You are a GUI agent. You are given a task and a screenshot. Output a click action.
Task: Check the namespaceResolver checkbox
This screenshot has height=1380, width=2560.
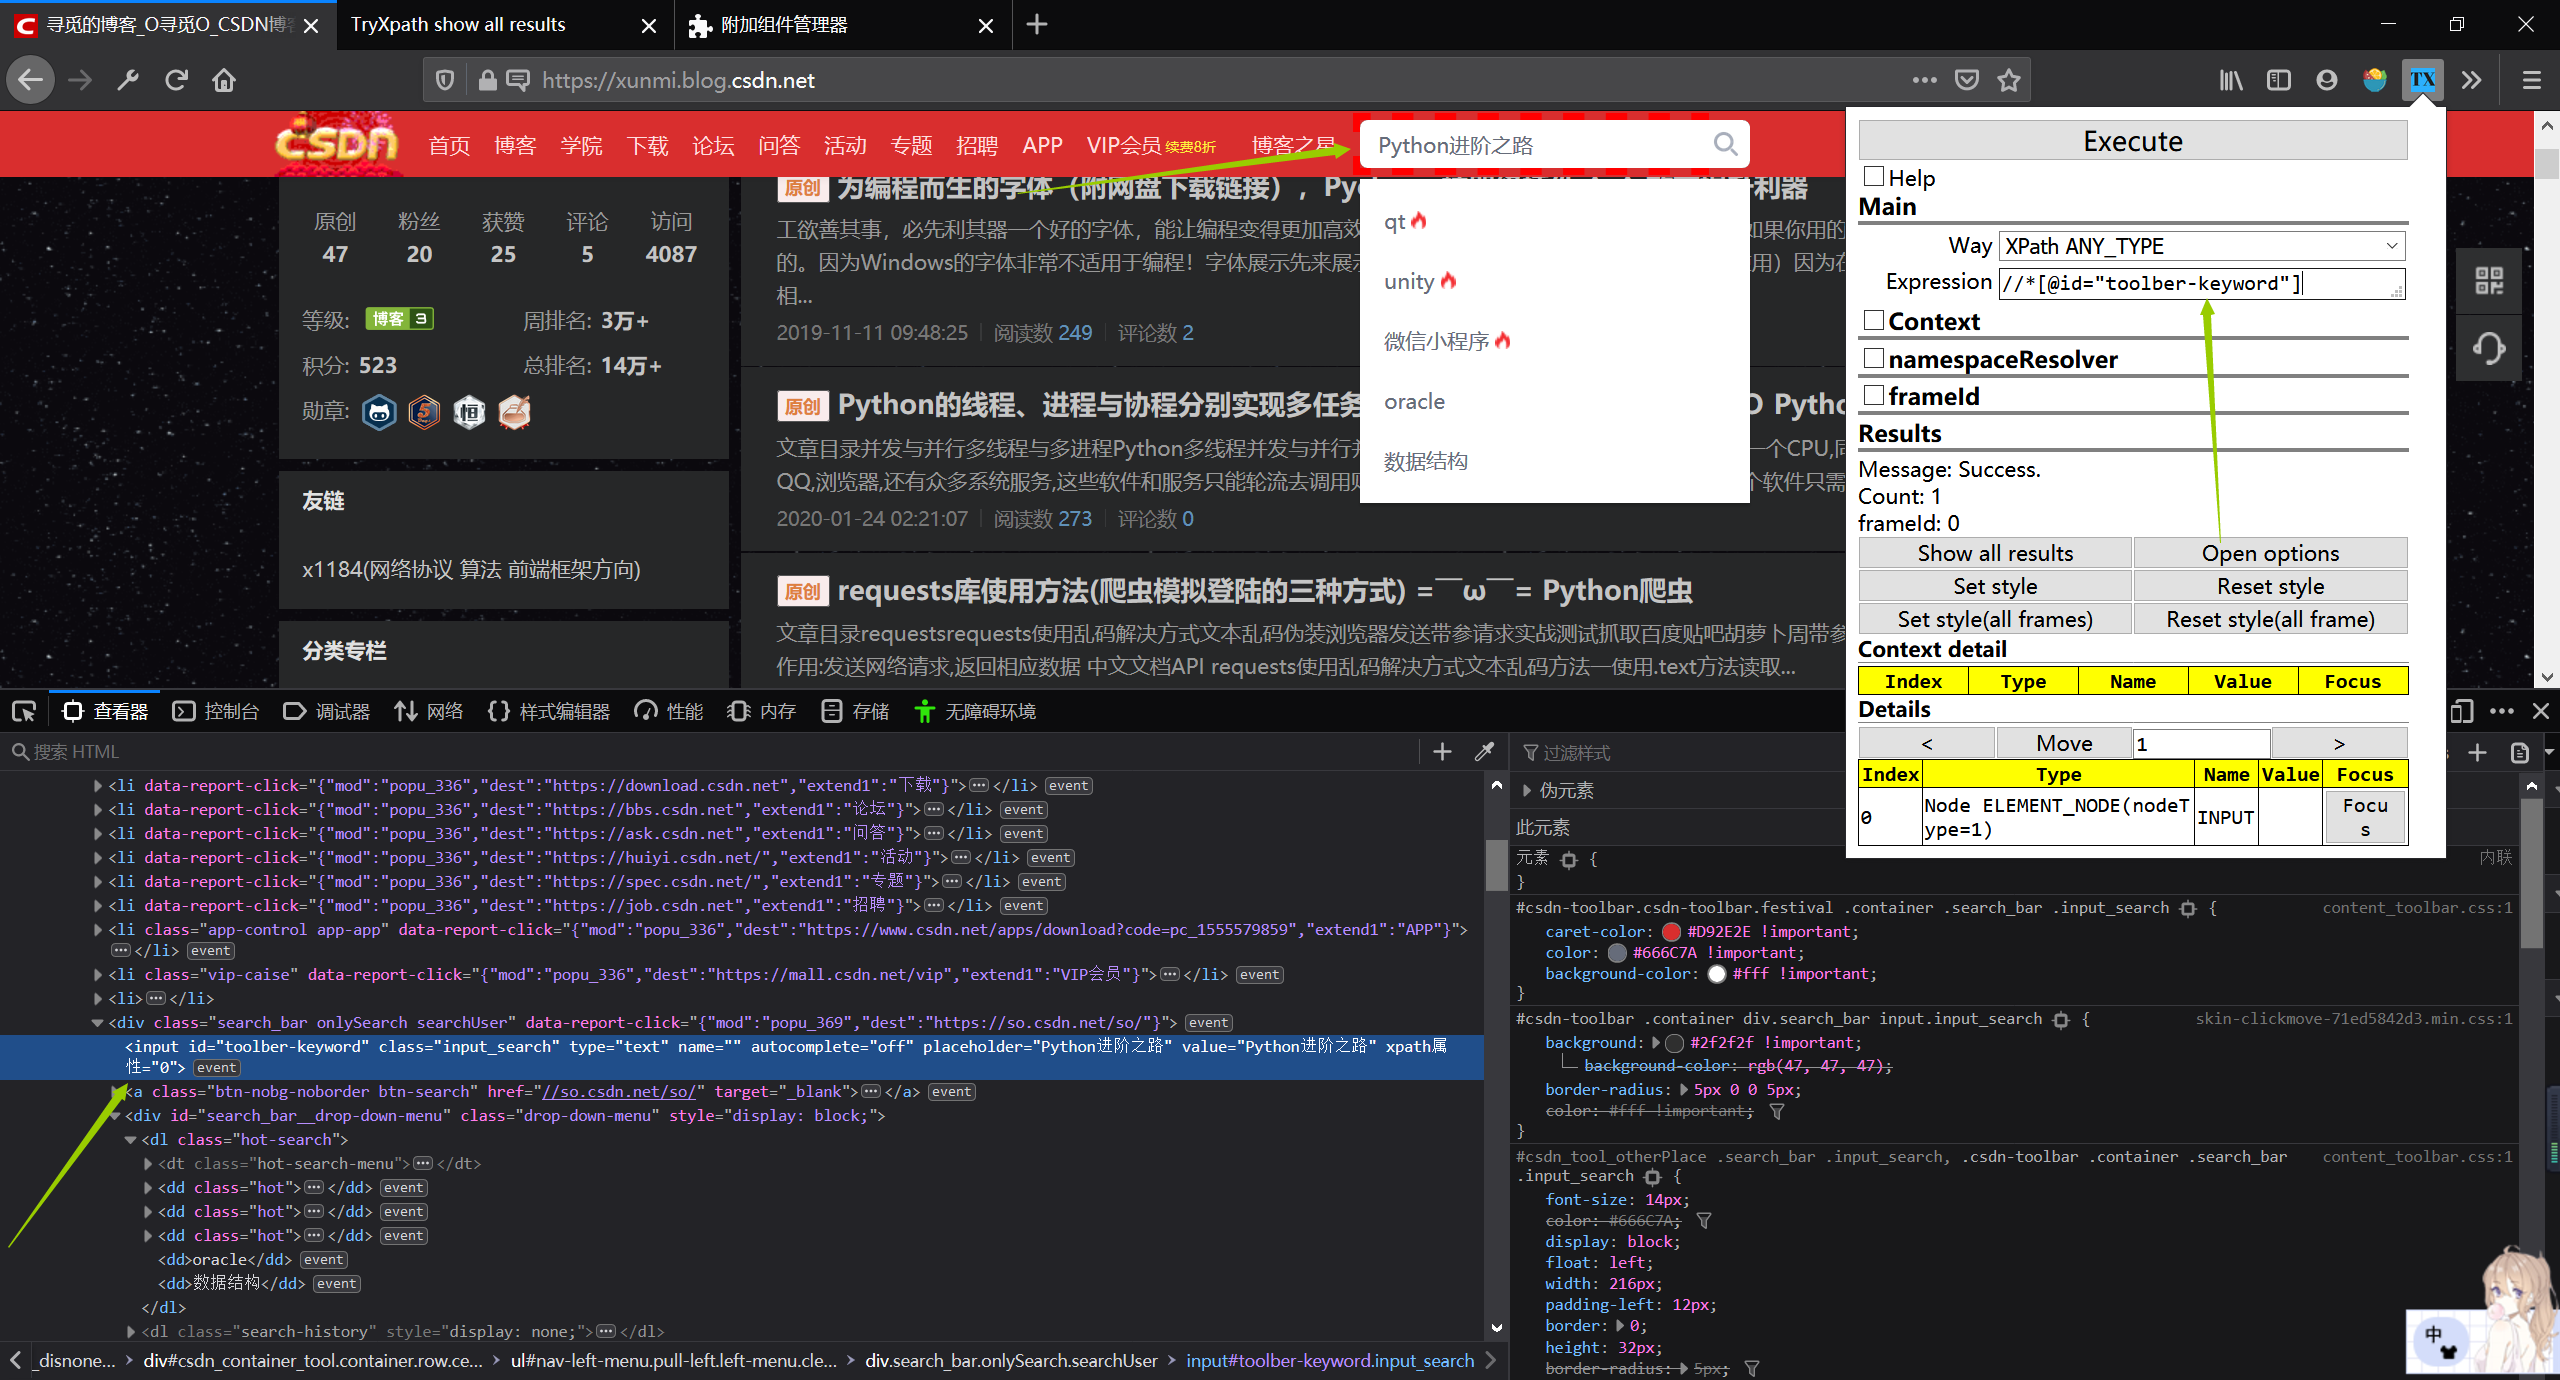pyautogui.click(x=1874, y=358)
